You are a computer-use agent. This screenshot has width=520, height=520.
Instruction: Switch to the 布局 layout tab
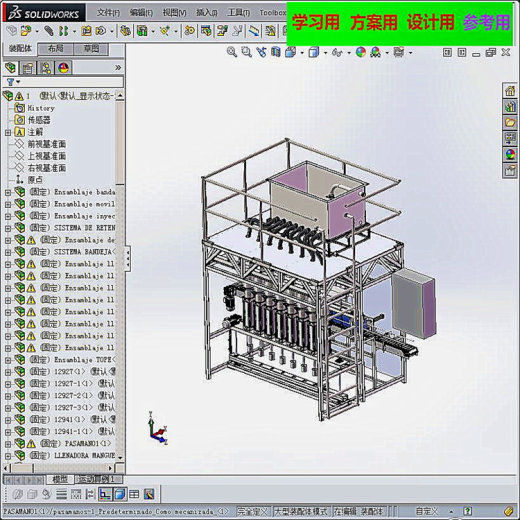click(55, 49)
